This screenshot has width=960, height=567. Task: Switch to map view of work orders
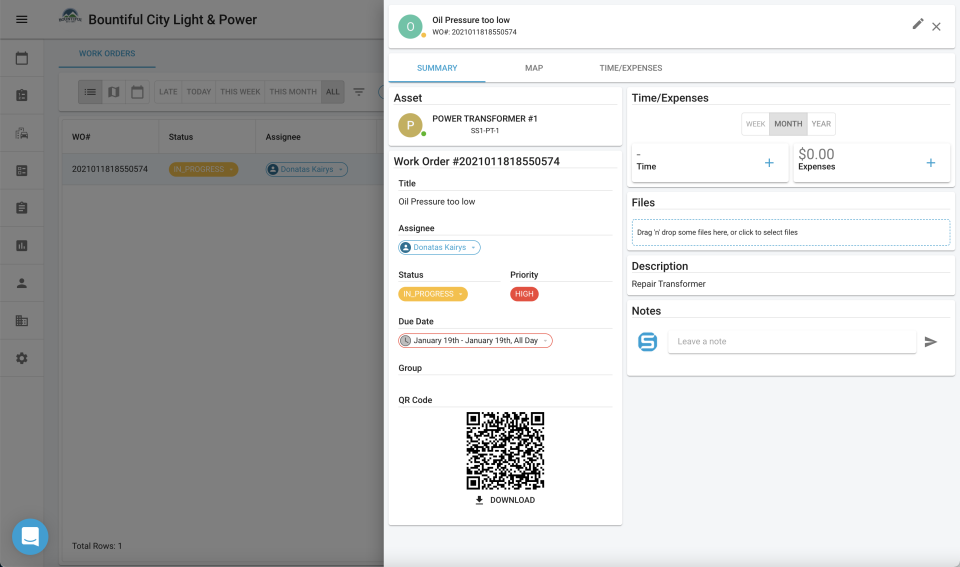114,92
